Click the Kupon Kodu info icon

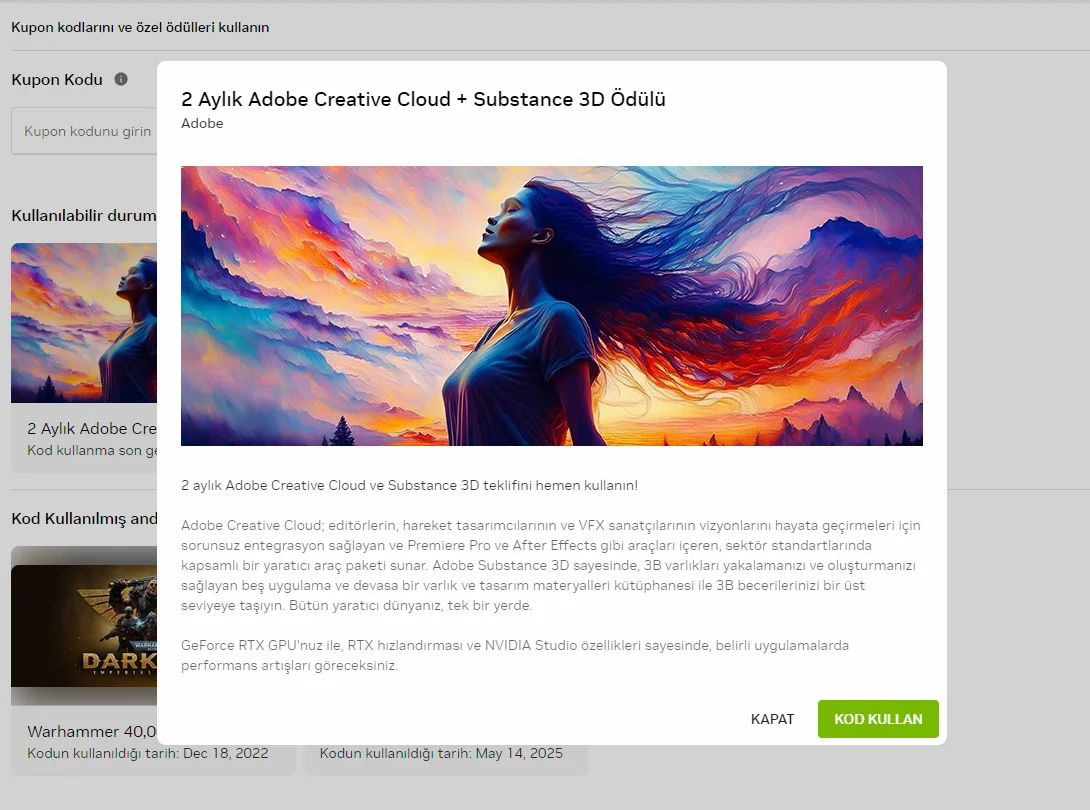(x=121, y=79)
